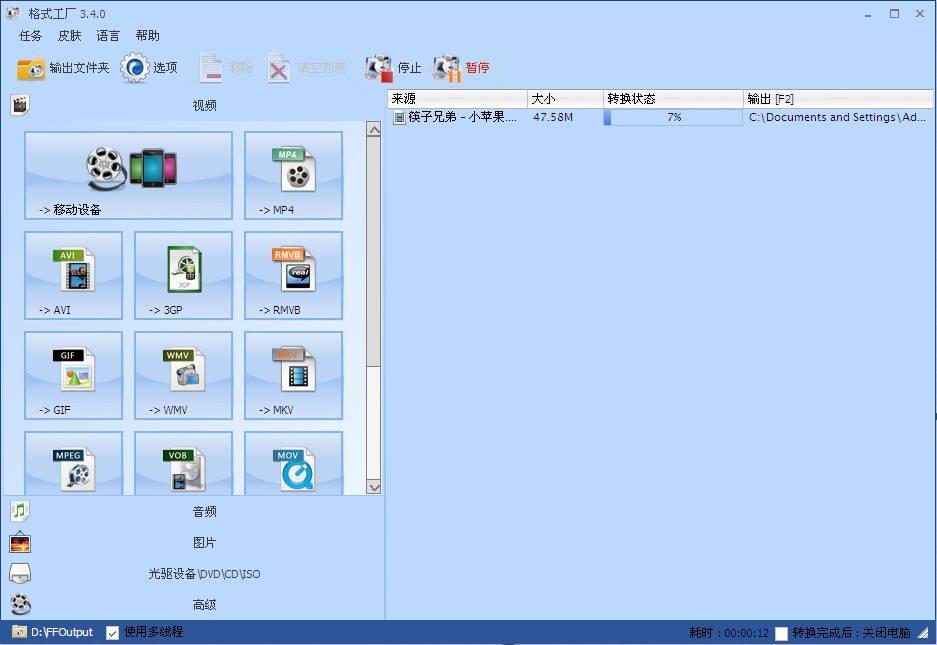Choose the AVI conversion format icon
This screenshot has width=937, height=645.
click(x=74, y=274)
